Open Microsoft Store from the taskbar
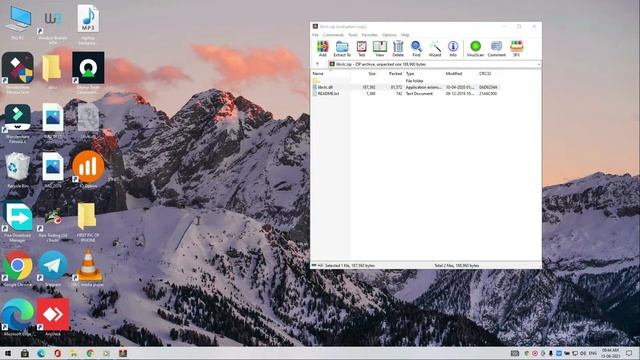Image resolution: width=640 pixels, height=360 pixels. point(24,353)
